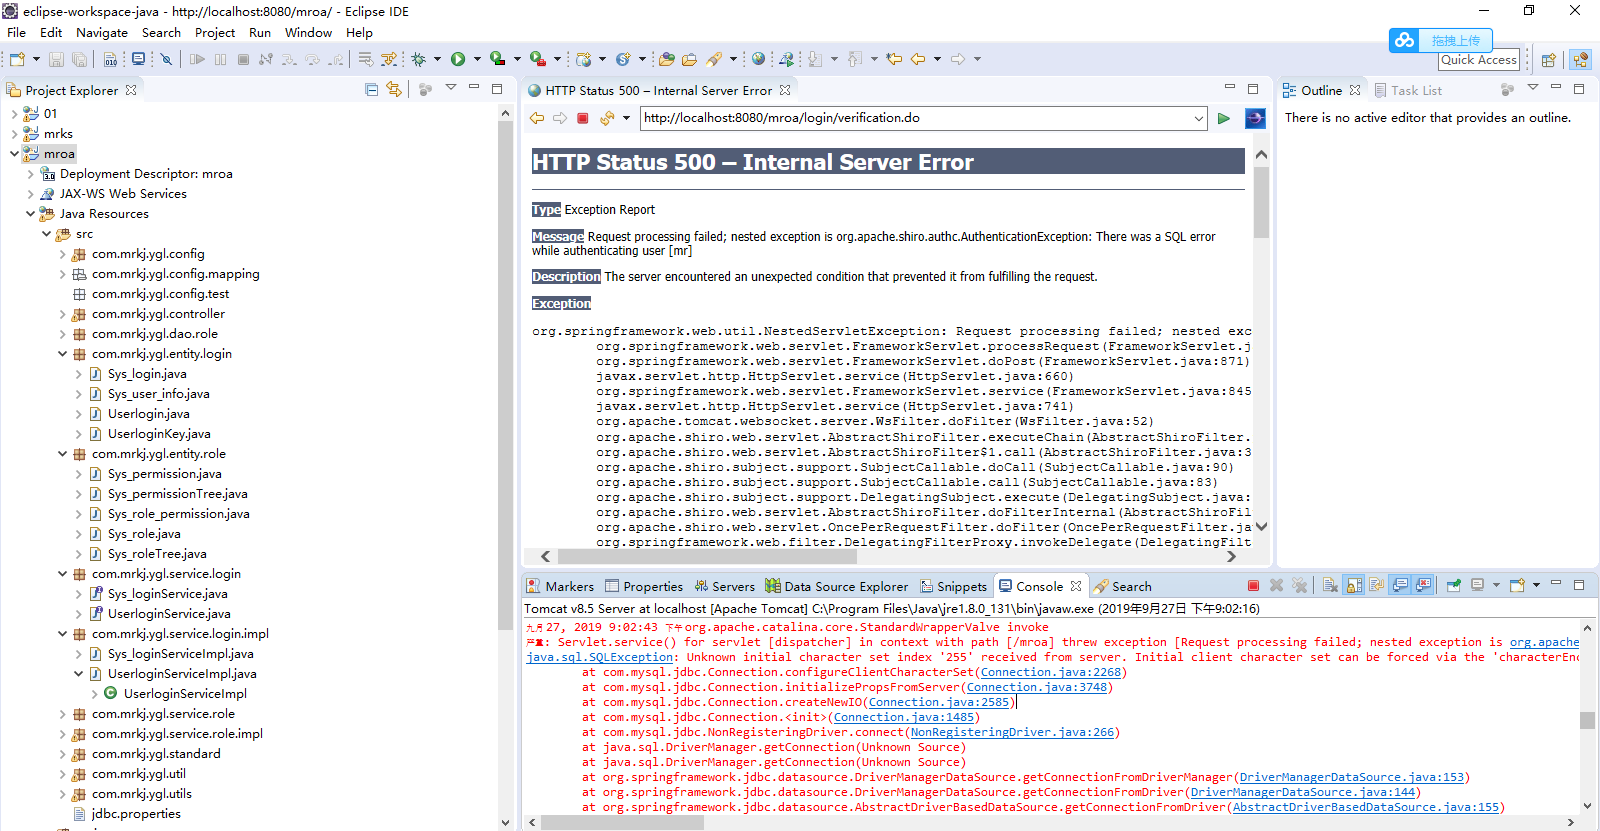1600x831 pixels.
Task: Terminate the Tomcat server from Console
Action: click(1253, 586)
